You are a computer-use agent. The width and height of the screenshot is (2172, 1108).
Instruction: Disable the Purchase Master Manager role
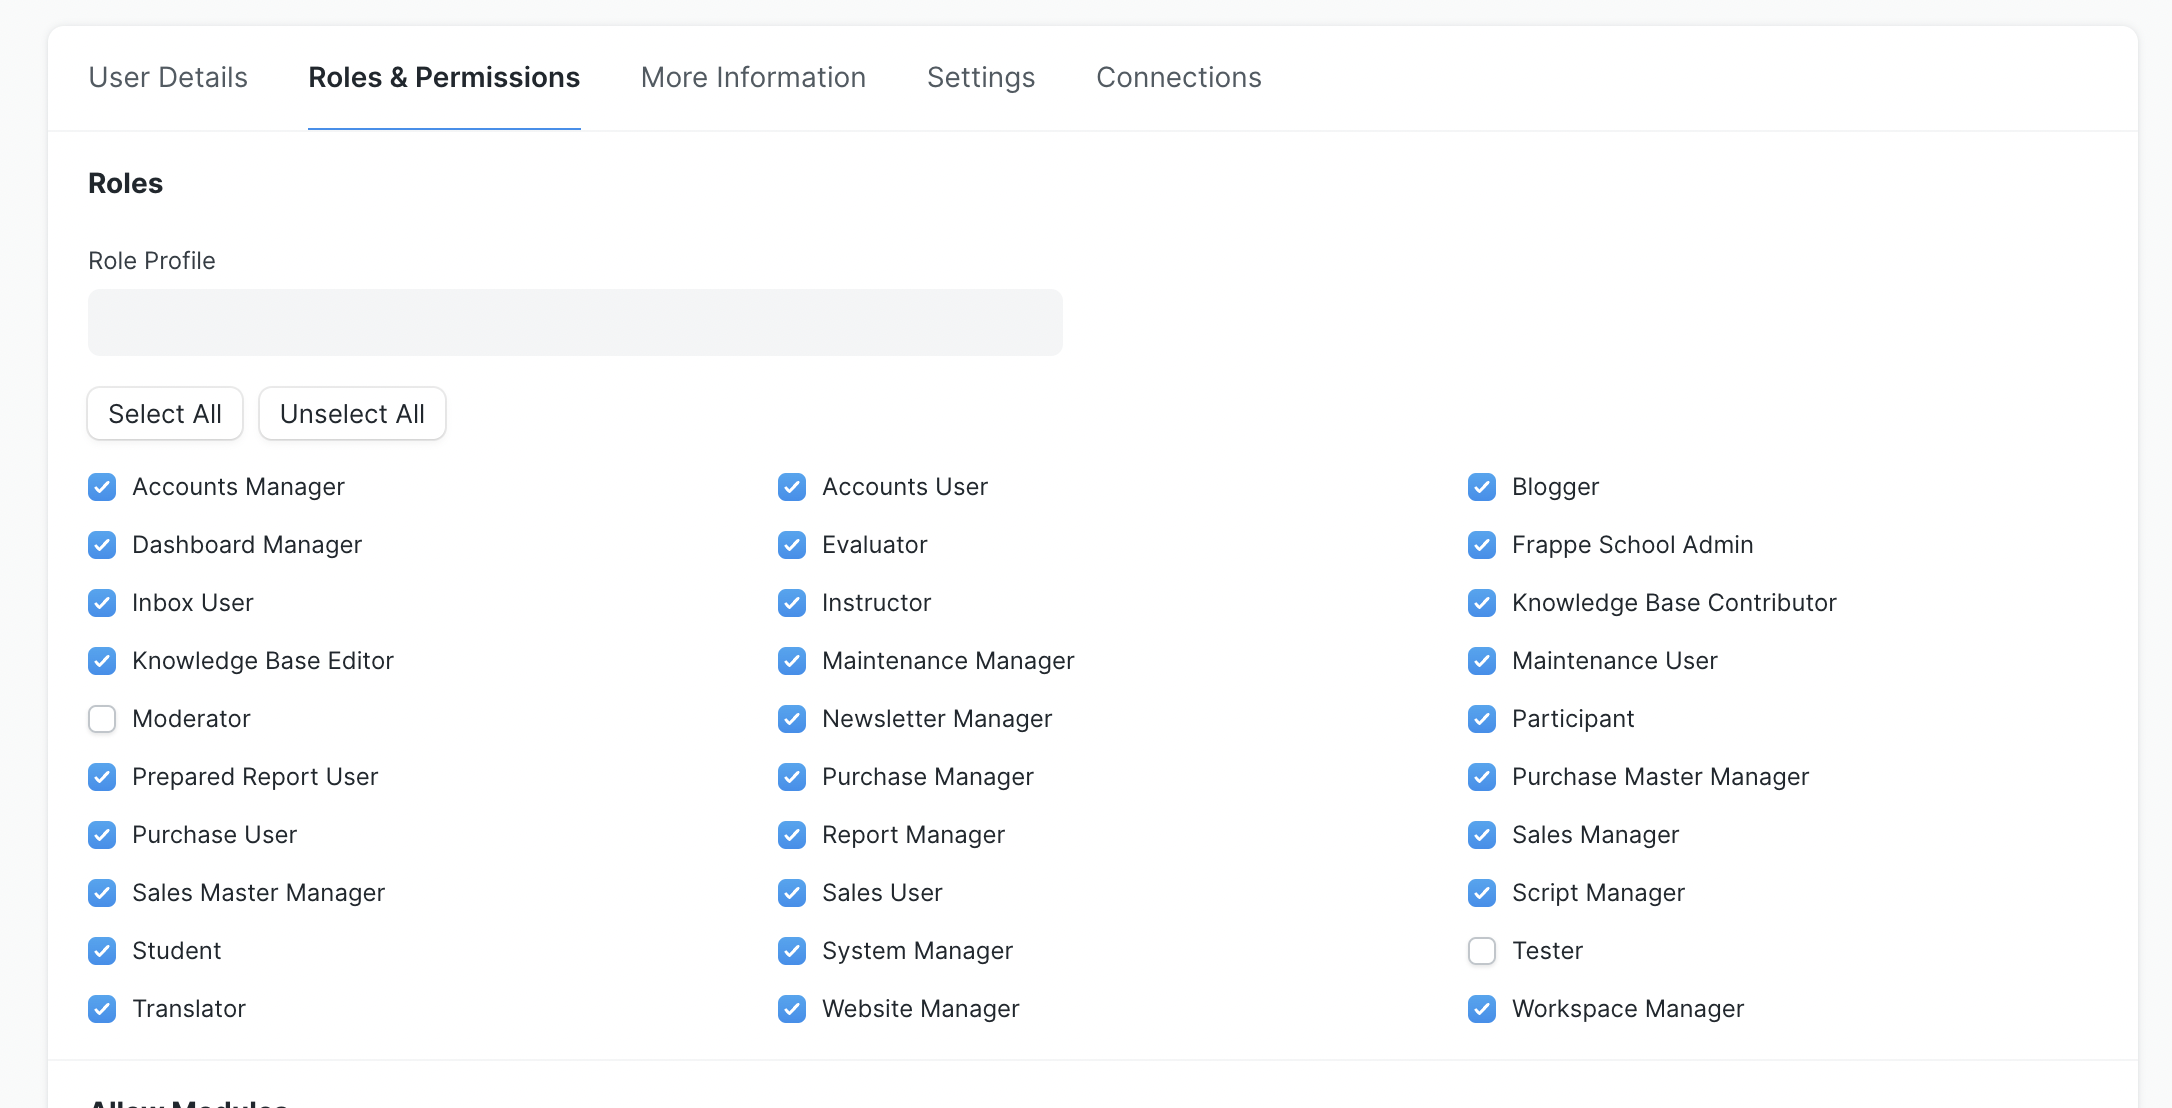[x=1481, y=777]
